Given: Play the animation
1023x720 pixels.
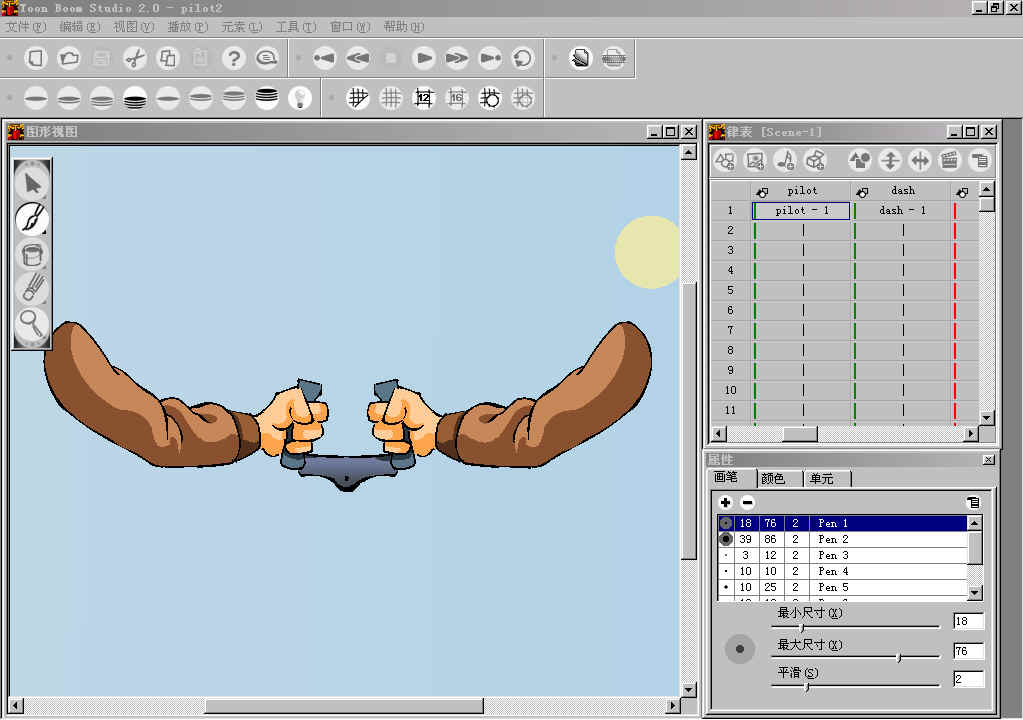Looking at the screenshot, I should pyautogui.click(x=424, y=58).
